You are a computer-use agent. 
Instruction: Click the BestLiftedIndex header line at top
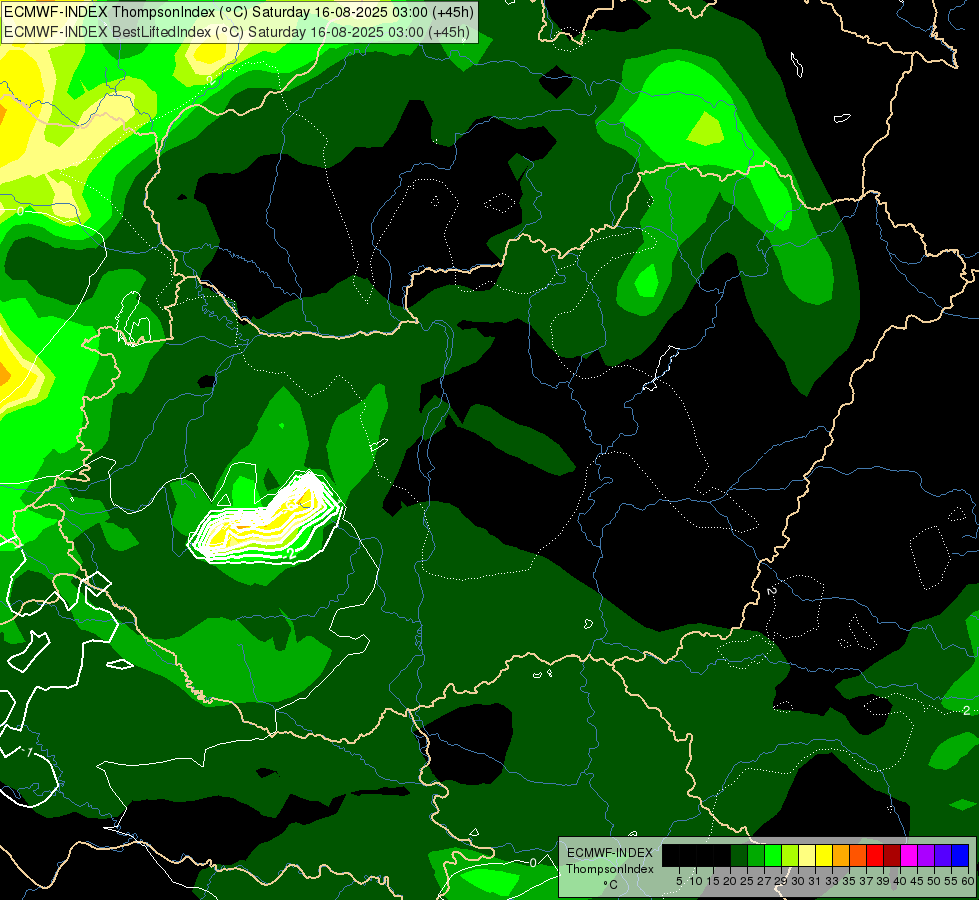click(x=237, y=31)
